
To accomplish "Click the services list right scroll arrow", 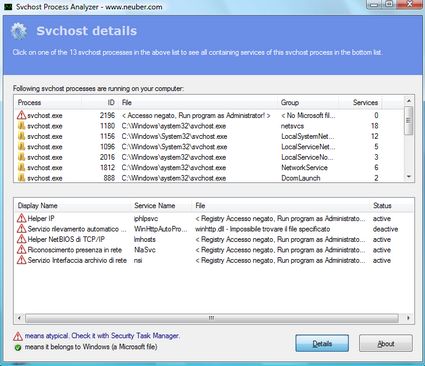I will [x=408, y=318].
